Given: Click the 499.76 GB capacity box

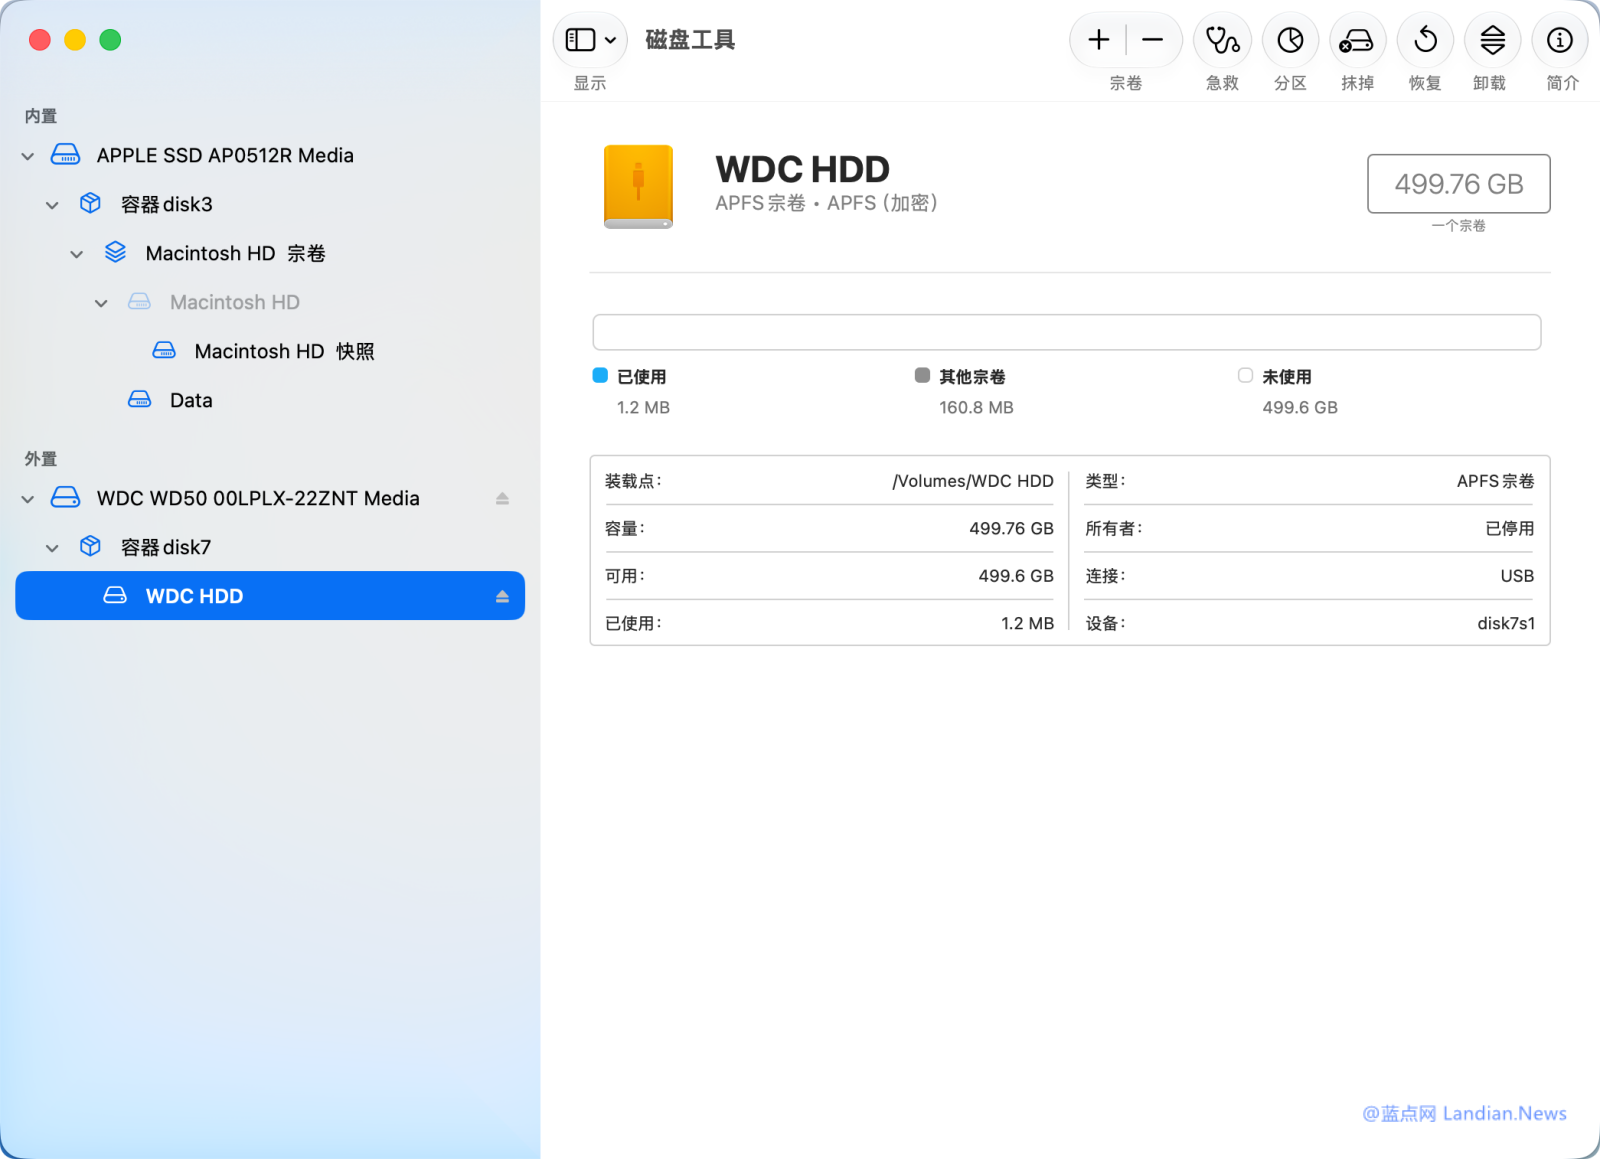Looking at the screenshot, I should click(x=1459, y=184).
